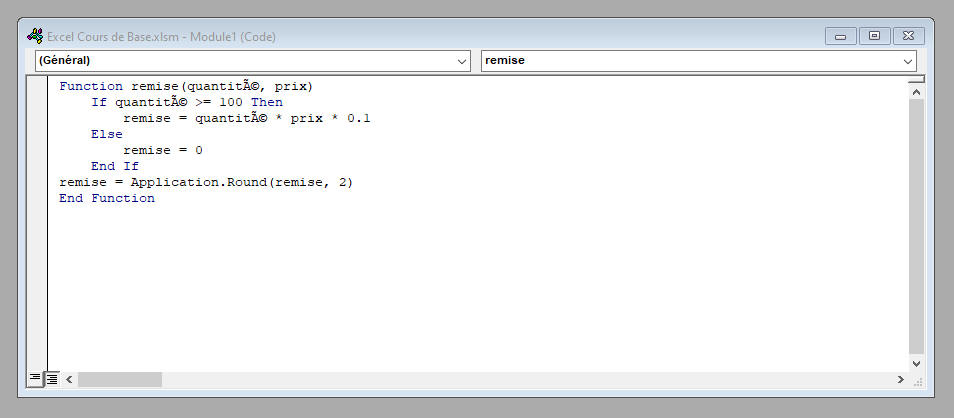Image resolution: width=954 pixels, height=418 pixels.
Task: Click the 'remise = quantité * prix * 0.1' line
Action: 246,118
